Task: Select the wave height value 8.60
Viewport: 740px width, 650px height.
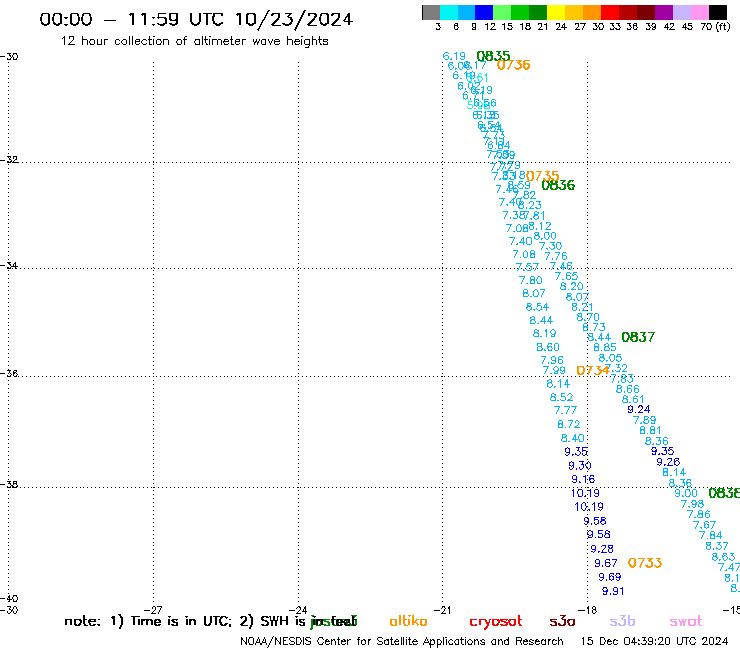Action: [548, 347]
